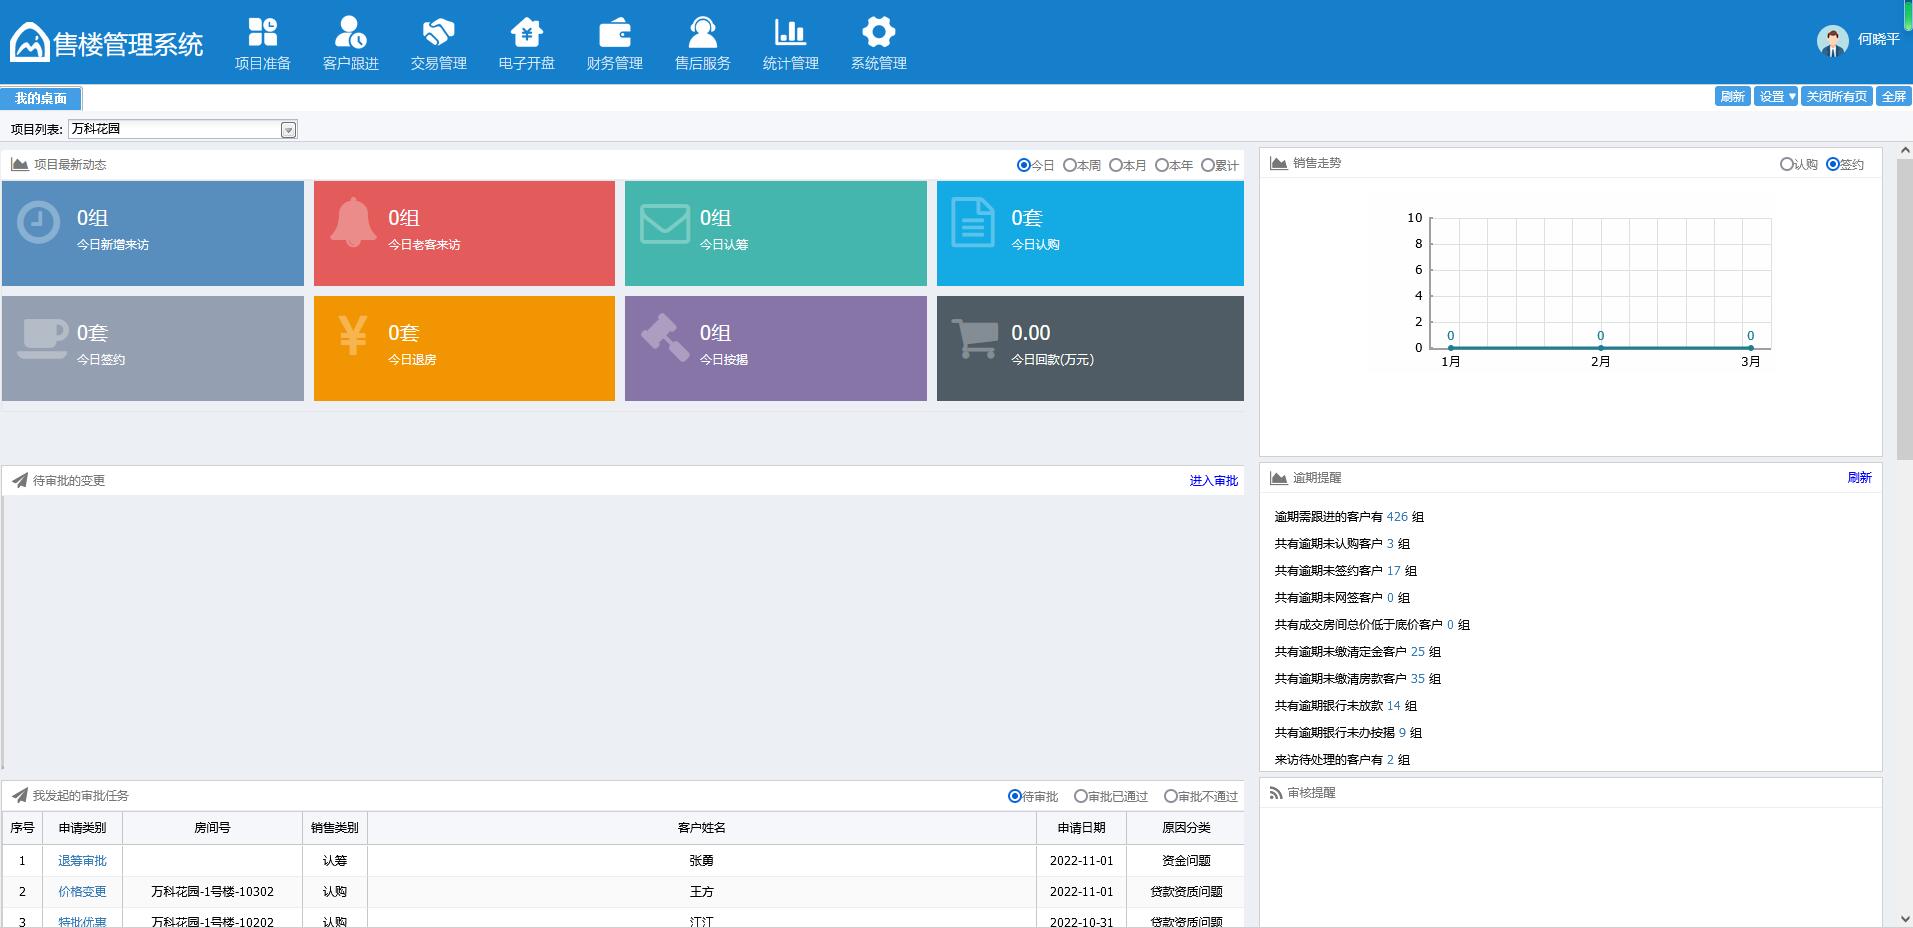Click the 交易管理 handshake icon
The image size is (1913, 928).
tap(438, 33)
